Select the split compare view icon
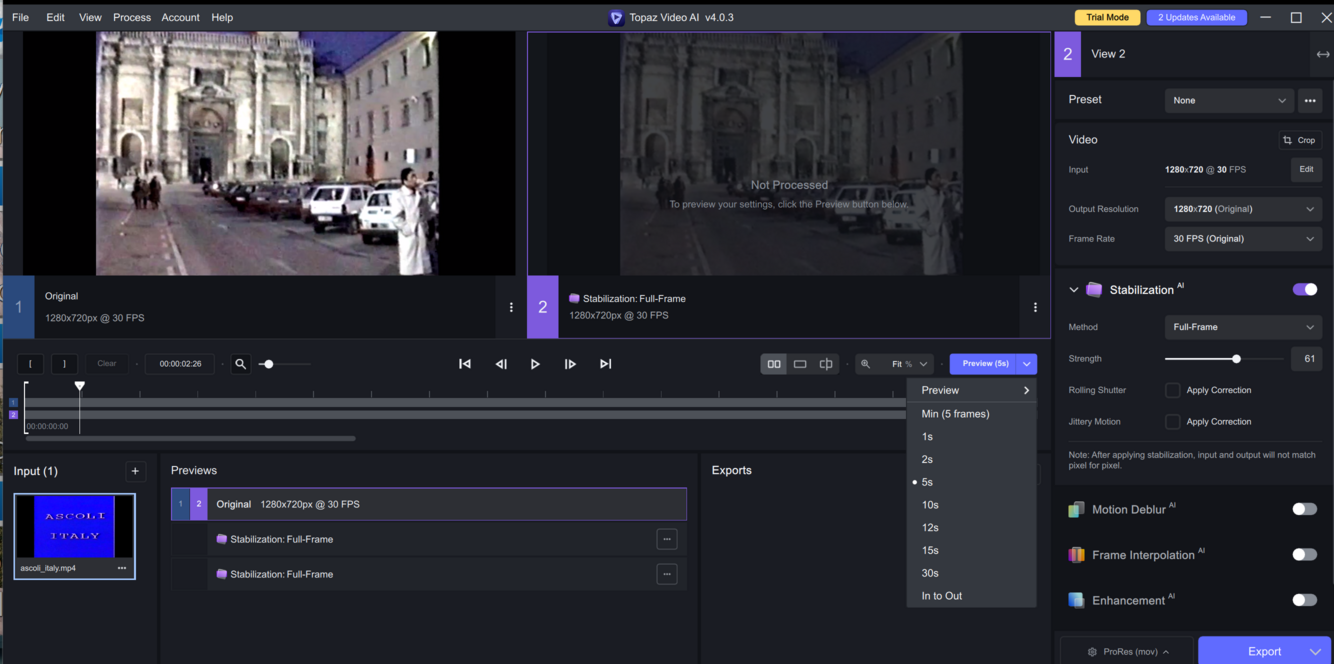 point(826,364)
